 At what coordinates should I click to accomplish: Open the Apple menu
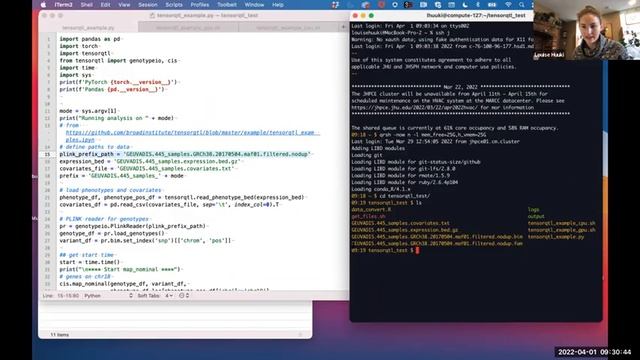pos(43,5)
